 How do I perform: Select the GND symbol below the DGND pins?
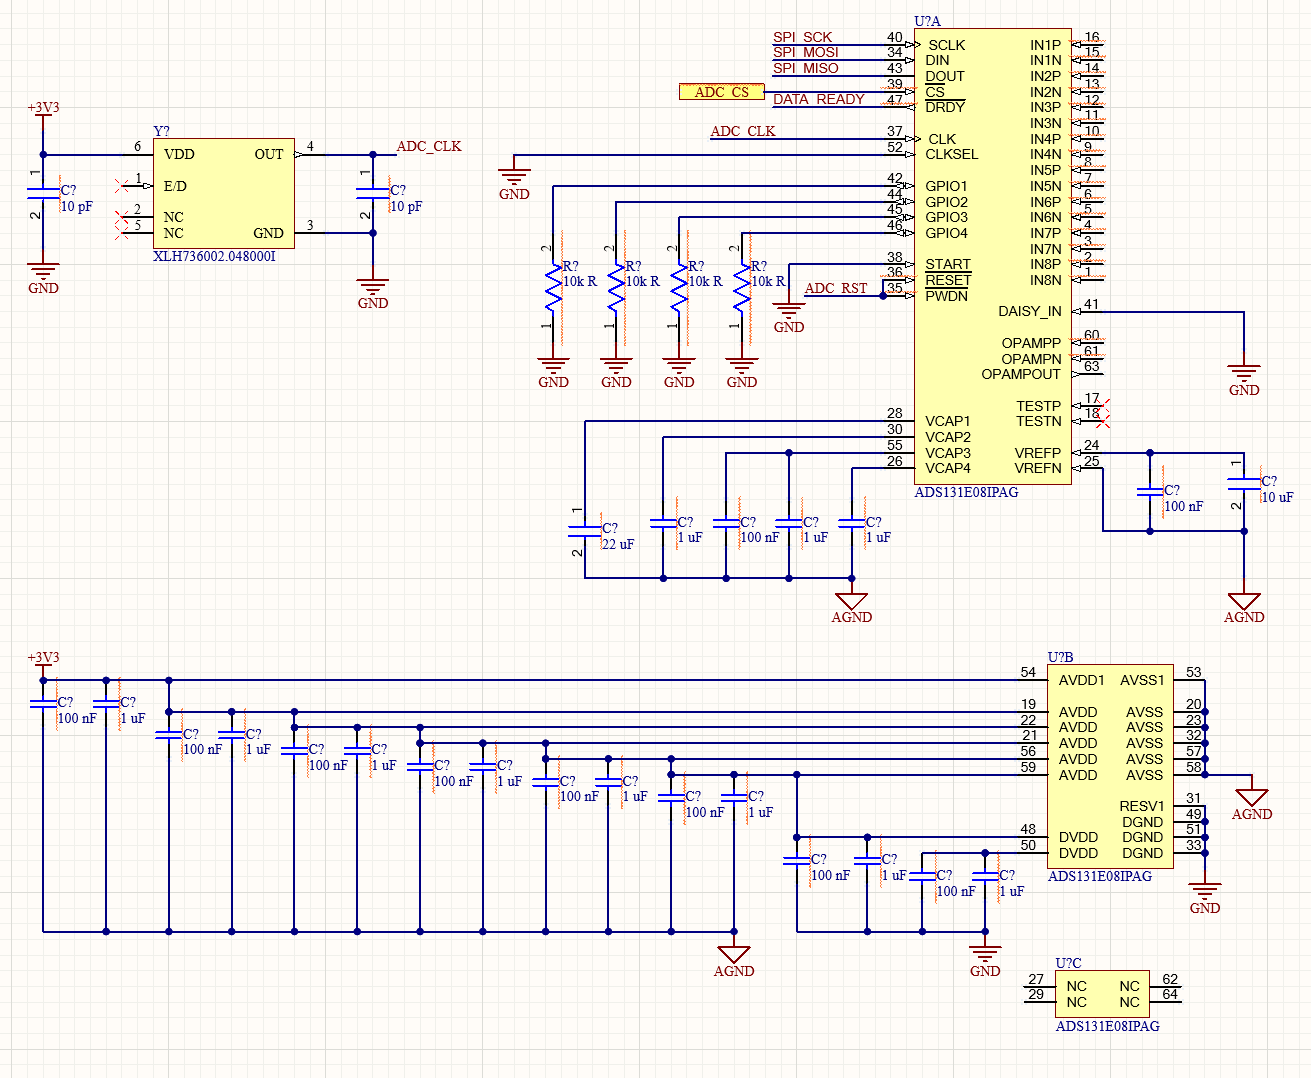point(1205,893)
